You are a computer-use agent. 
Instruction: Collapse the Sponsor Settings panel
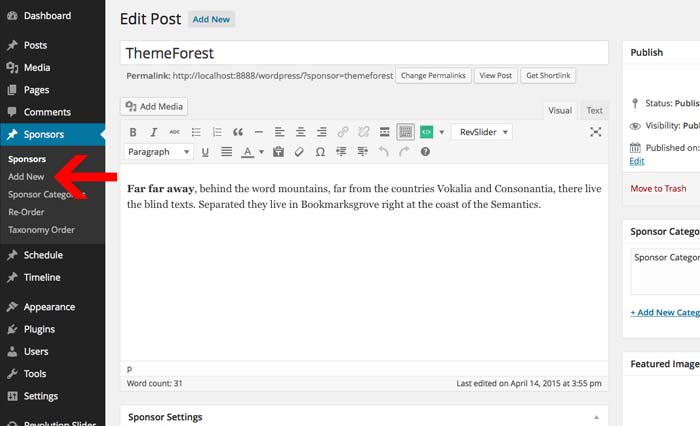[596, 417]
